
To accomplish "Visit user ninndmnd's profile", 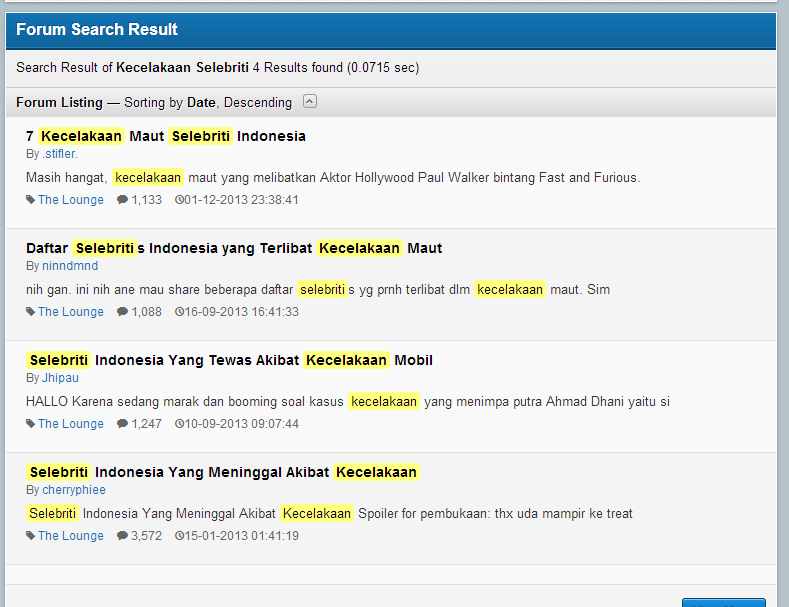I will [x=70, y=266].
